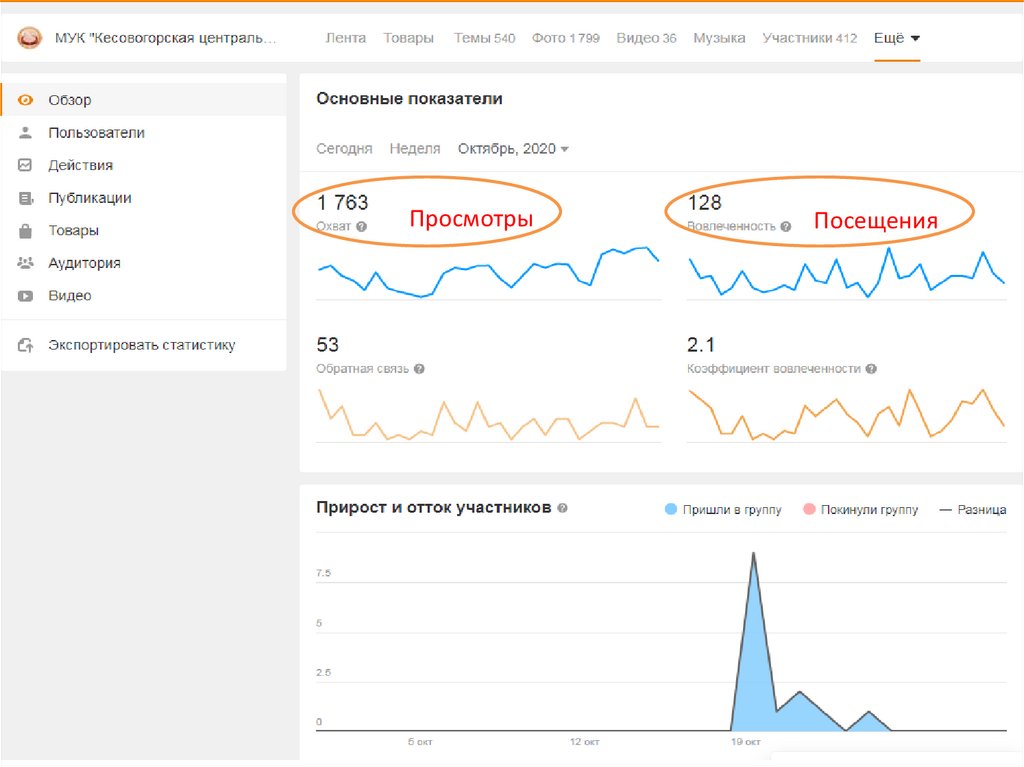Select the Неделя period filter

pos(415,149)
